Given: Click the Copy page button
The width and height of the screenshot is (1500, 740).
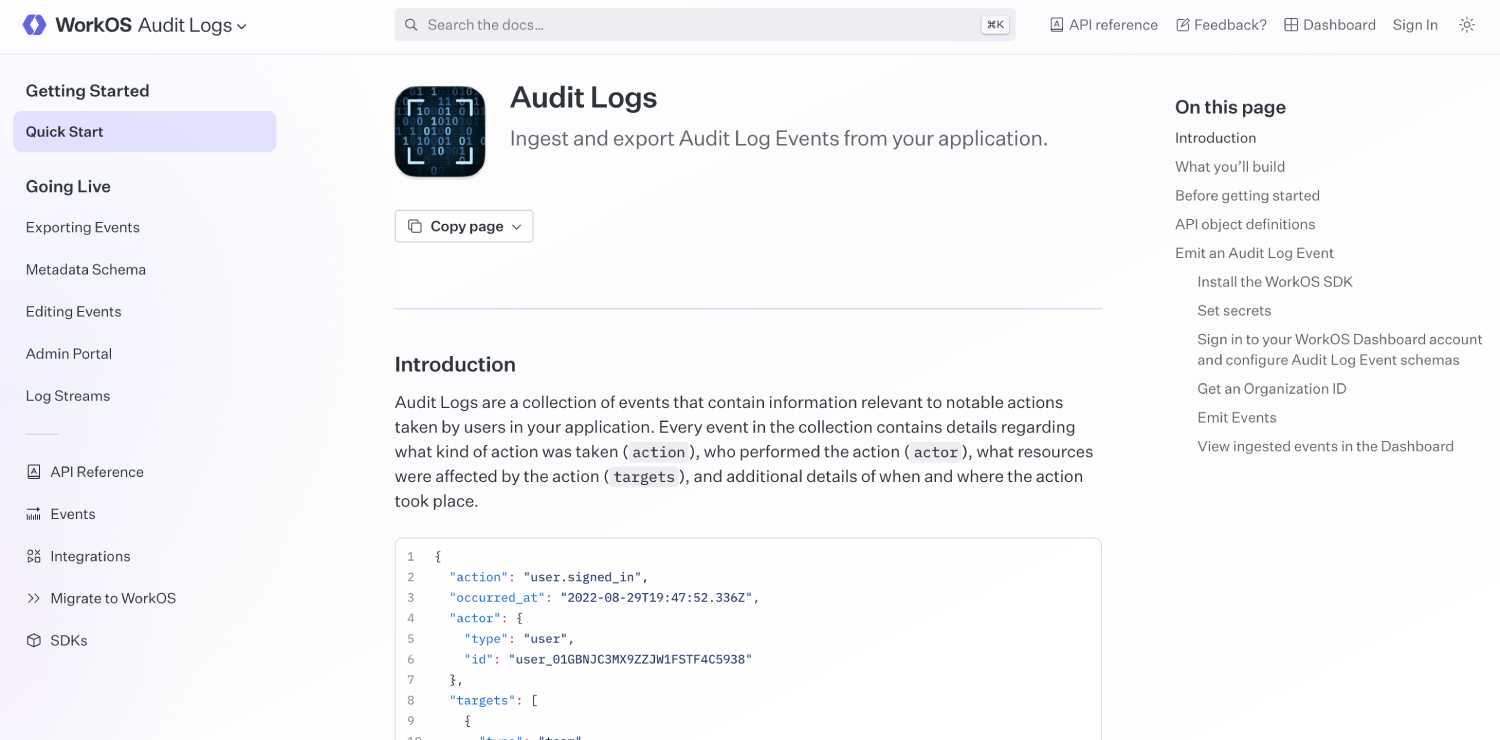Looking at the screenshot, I should pos(464,226).
